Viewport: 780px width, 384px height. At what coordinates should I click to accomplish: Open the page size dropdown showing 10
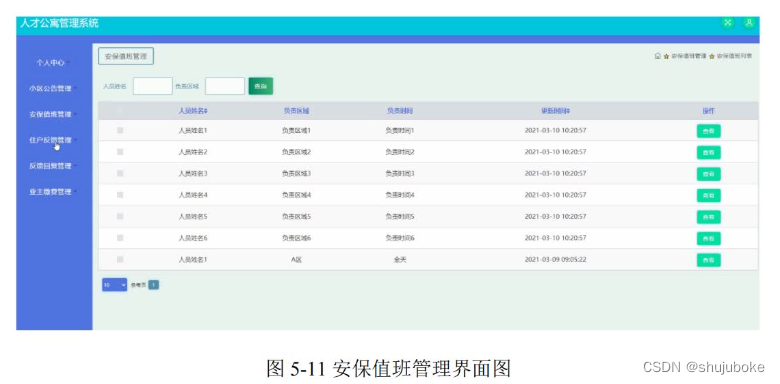tap(114, 285)
